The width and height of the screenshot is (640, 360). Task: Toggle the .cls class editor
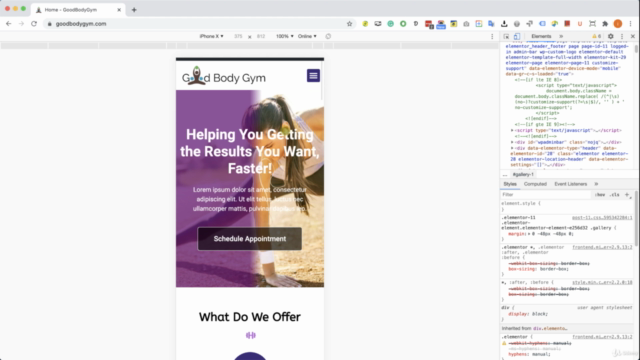[614, 195]
